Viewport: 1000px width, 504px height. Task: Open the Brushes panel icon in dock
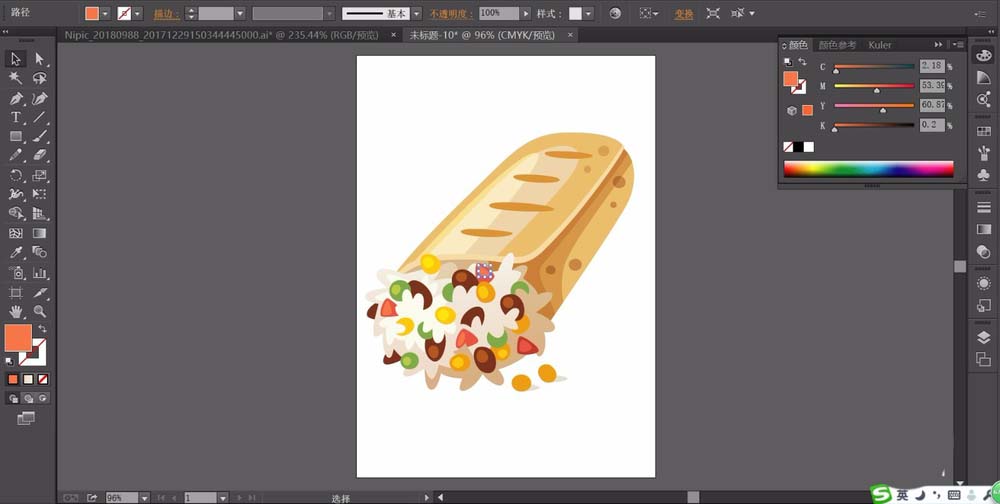coord(983,153)
